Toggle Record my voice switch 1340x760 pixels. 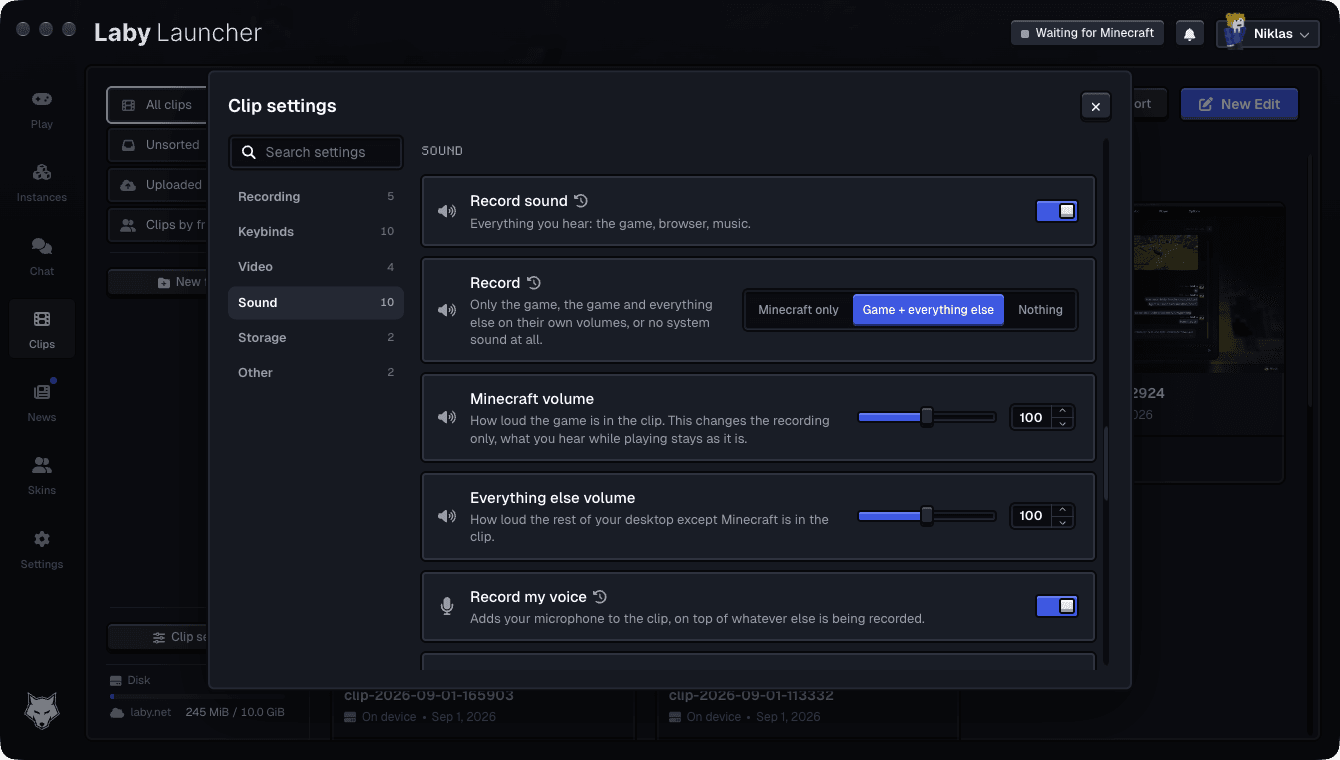tap(1057, 606)
